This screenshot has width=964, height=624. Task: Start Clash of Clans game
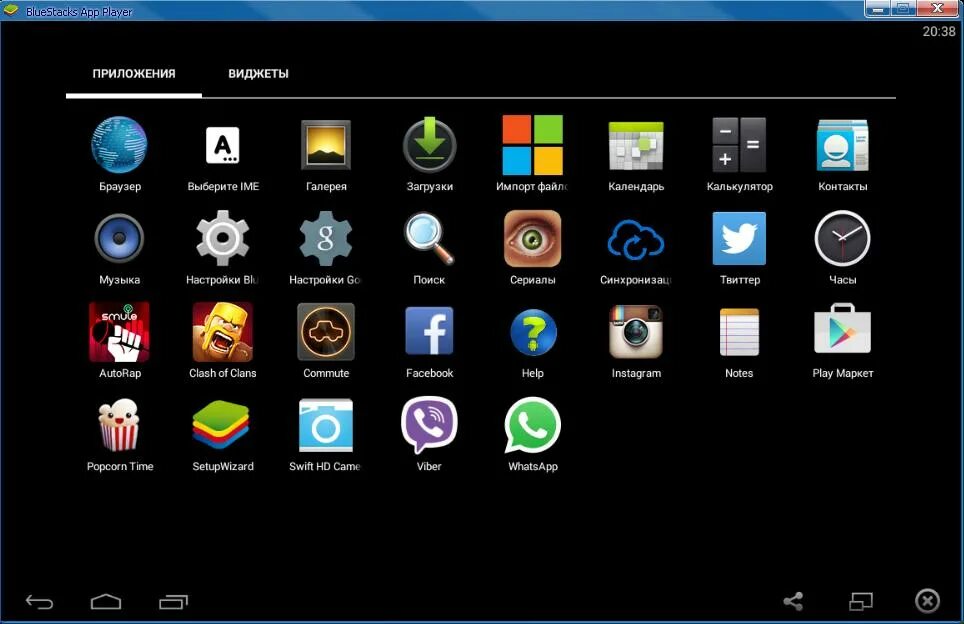coord(223,332)
